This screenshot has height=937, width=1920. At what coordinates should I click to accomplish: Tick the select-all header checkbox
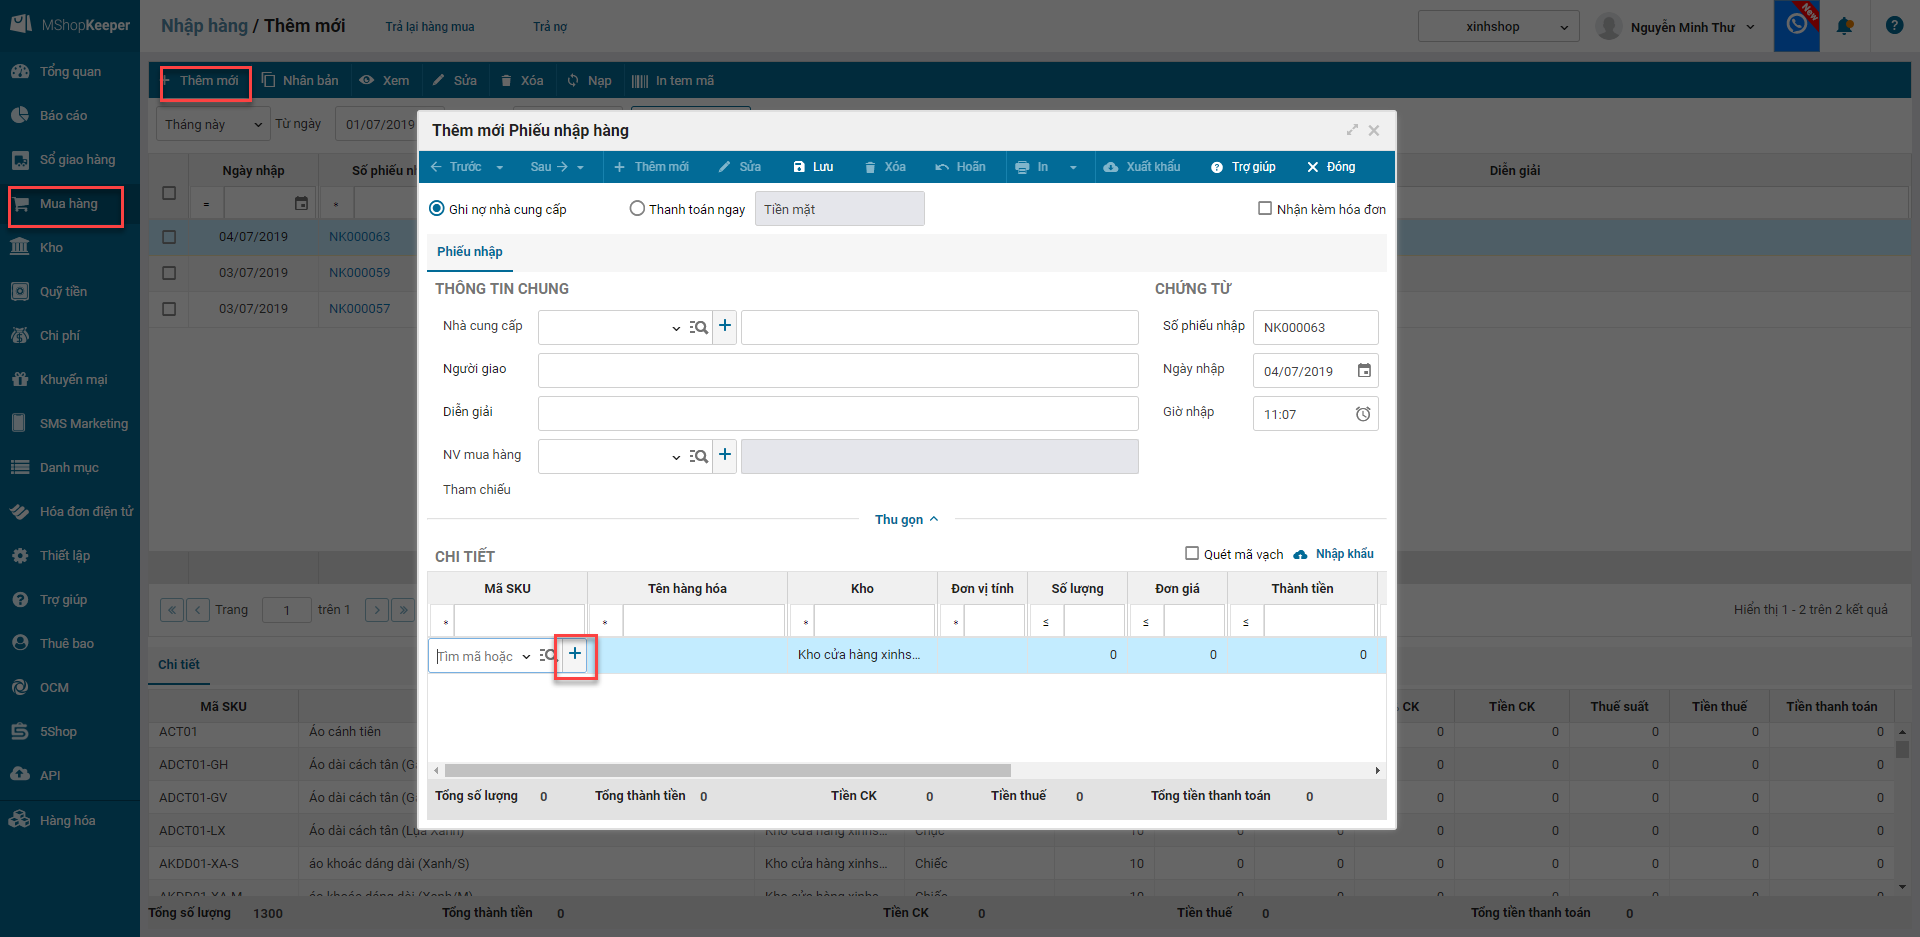pos(169,193)
